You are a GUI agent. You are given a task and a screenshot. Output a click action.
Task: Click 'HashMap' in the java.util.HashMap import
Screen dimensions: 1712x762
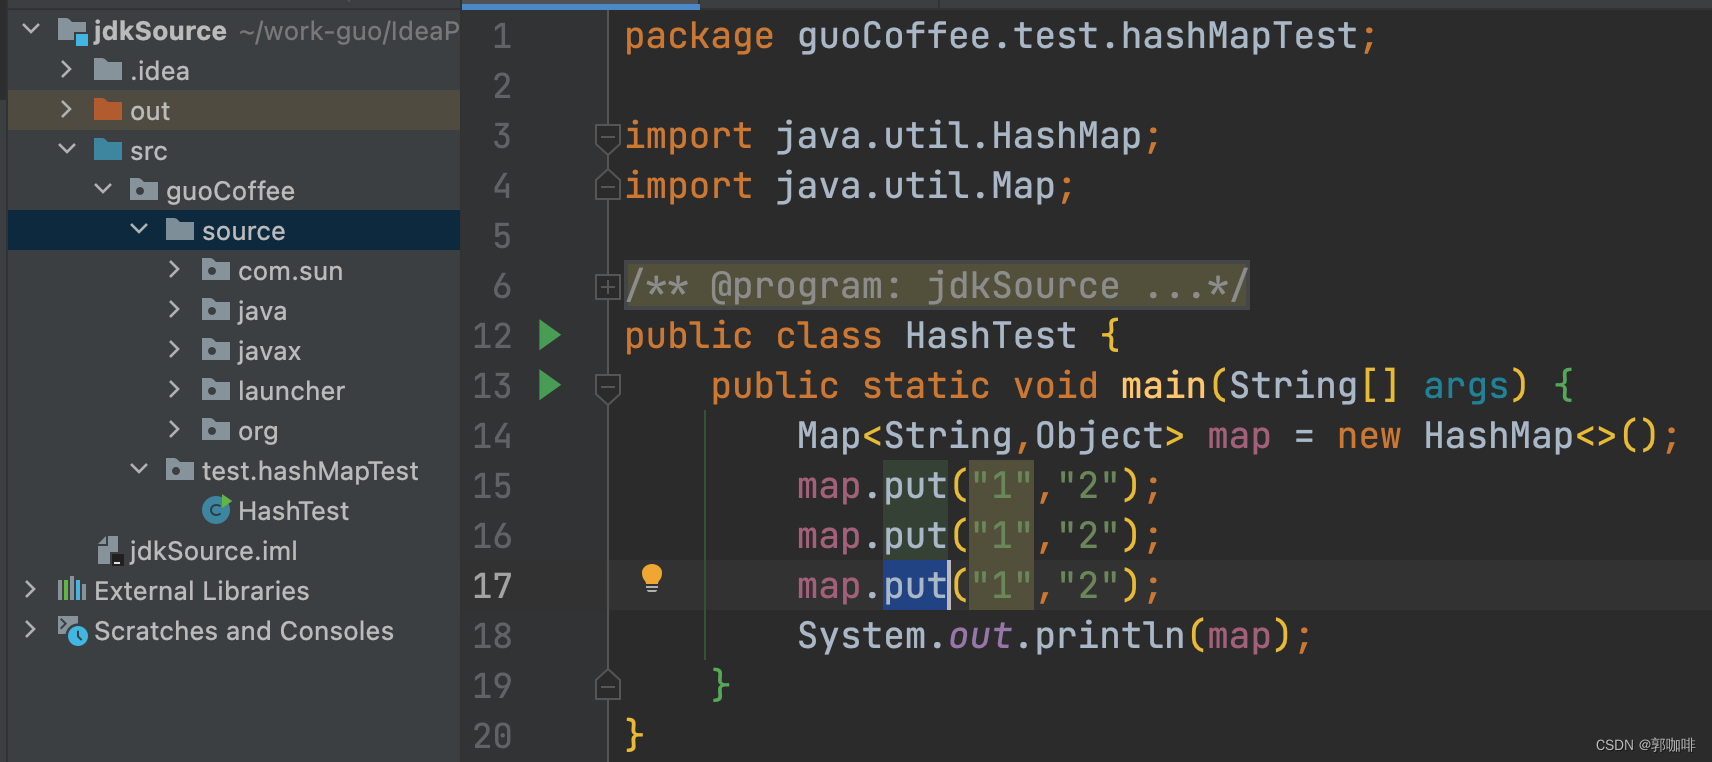click(x=1067, y=136)
